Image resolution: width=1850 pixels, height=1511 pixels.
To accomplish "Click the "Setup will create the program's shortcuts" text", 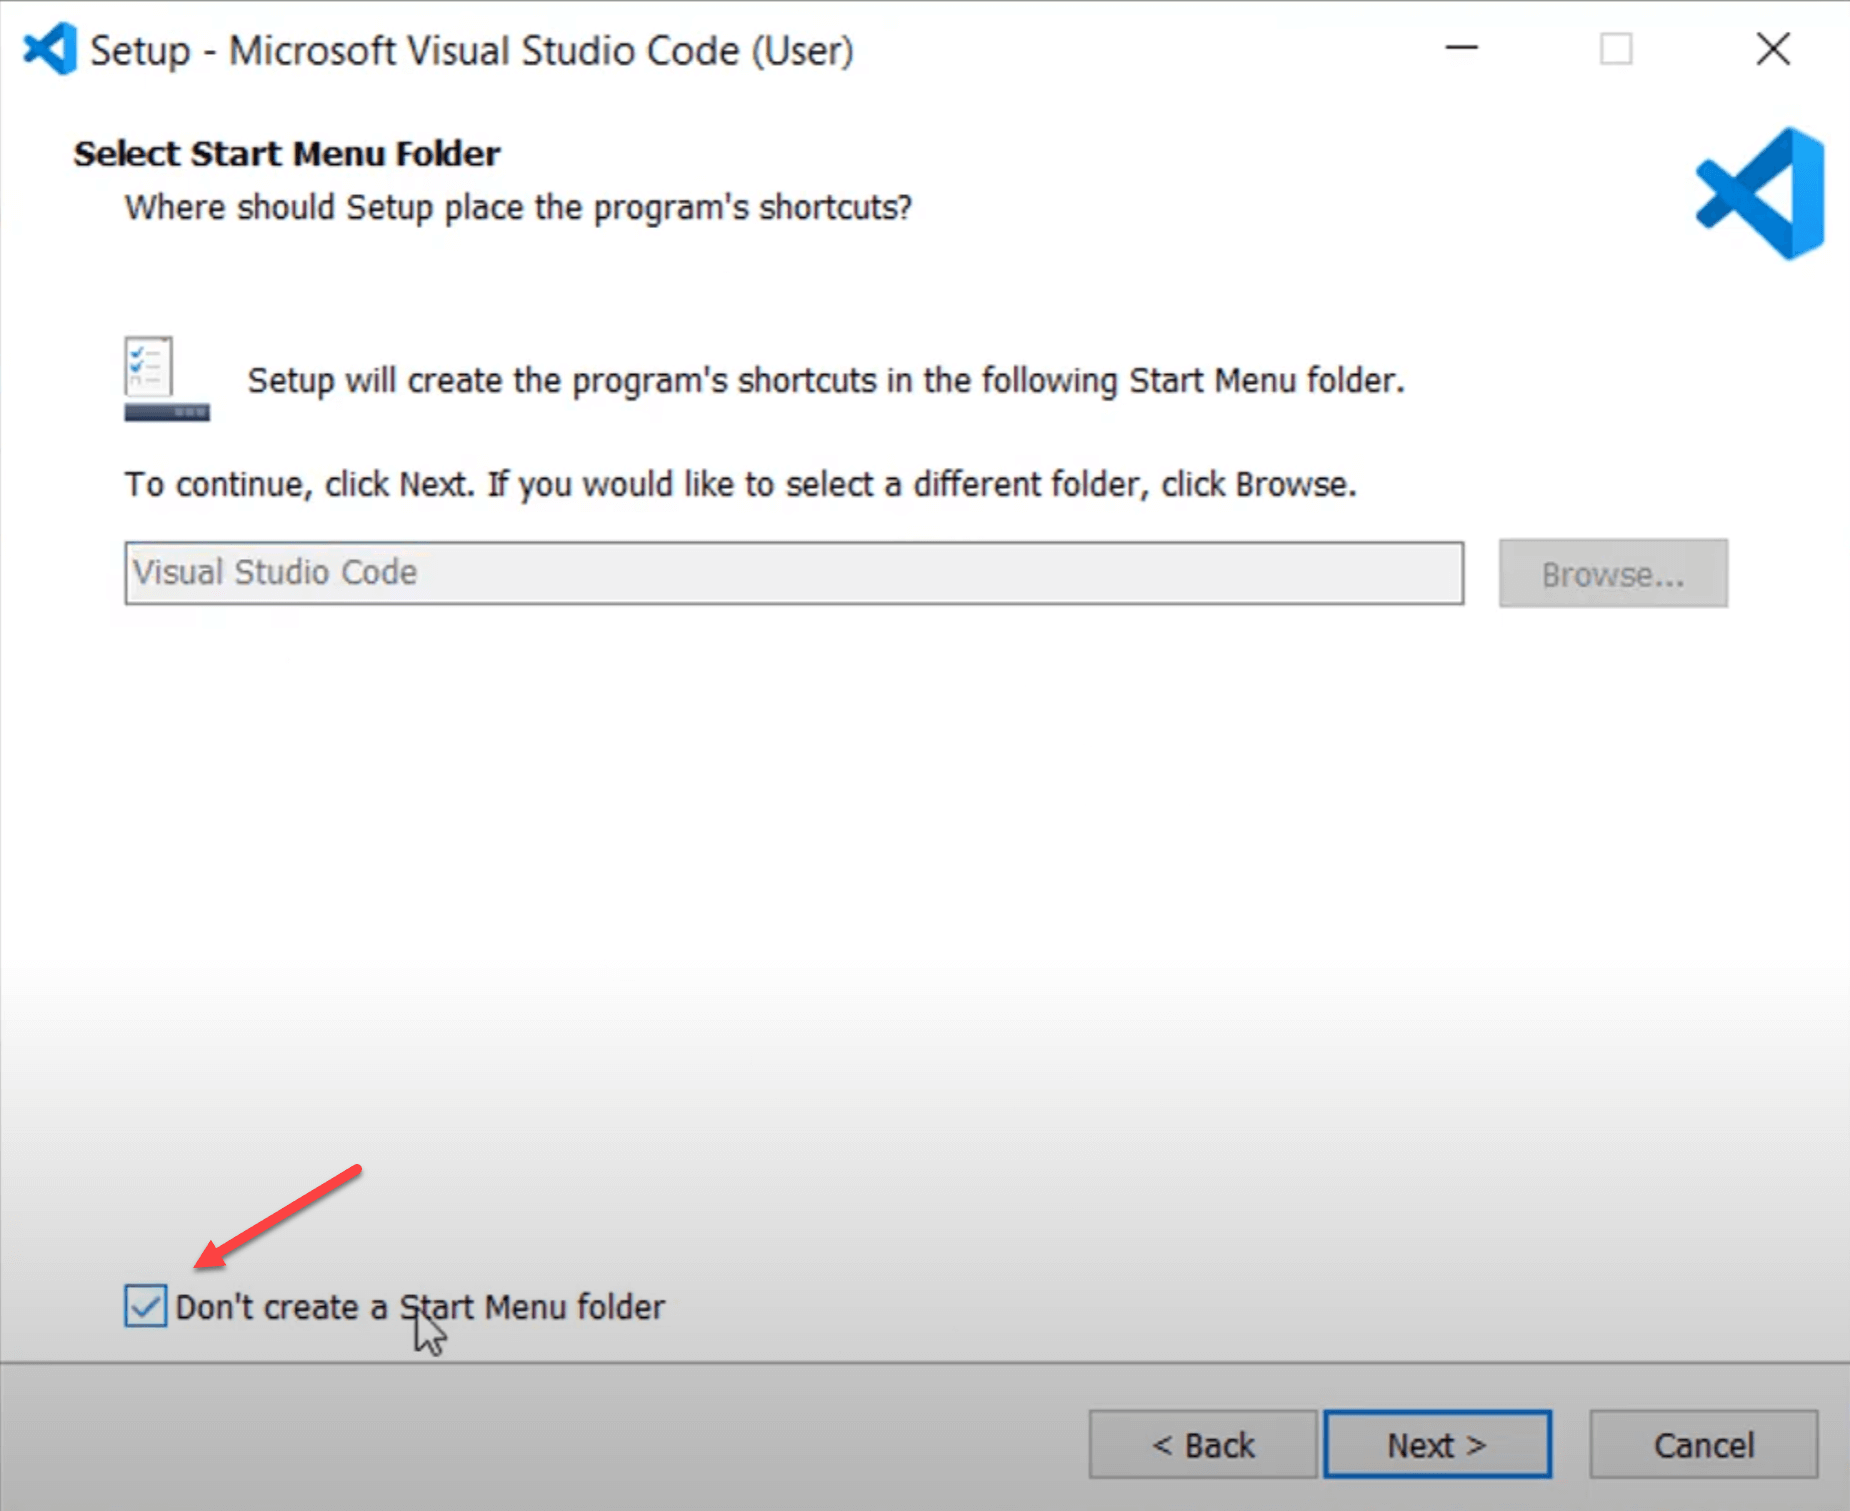I will coord(825,380).
